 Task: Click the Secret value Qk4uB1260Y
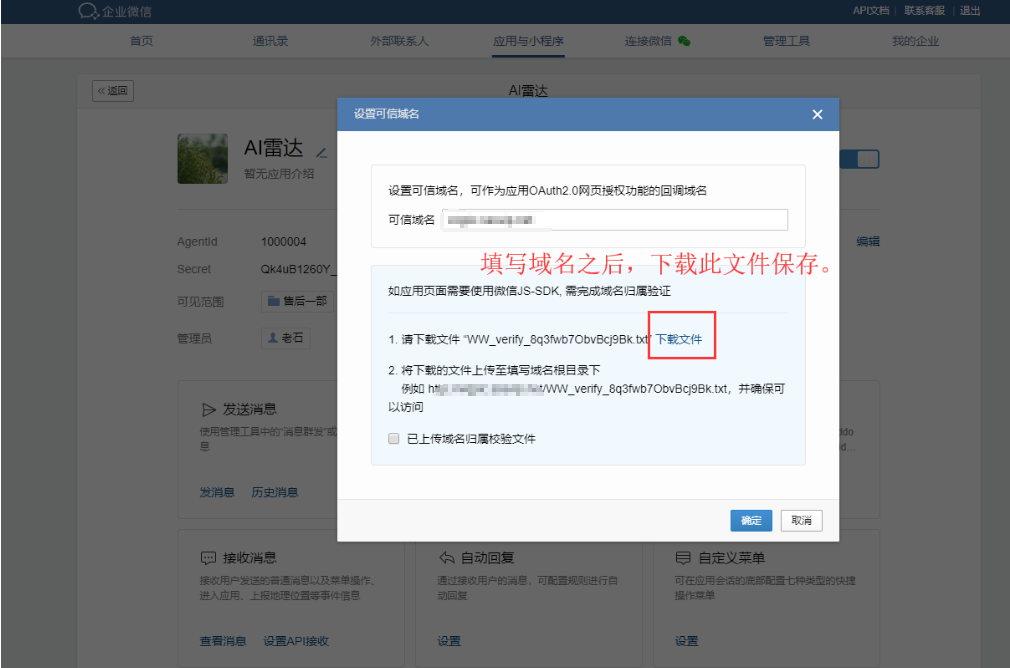298,269
